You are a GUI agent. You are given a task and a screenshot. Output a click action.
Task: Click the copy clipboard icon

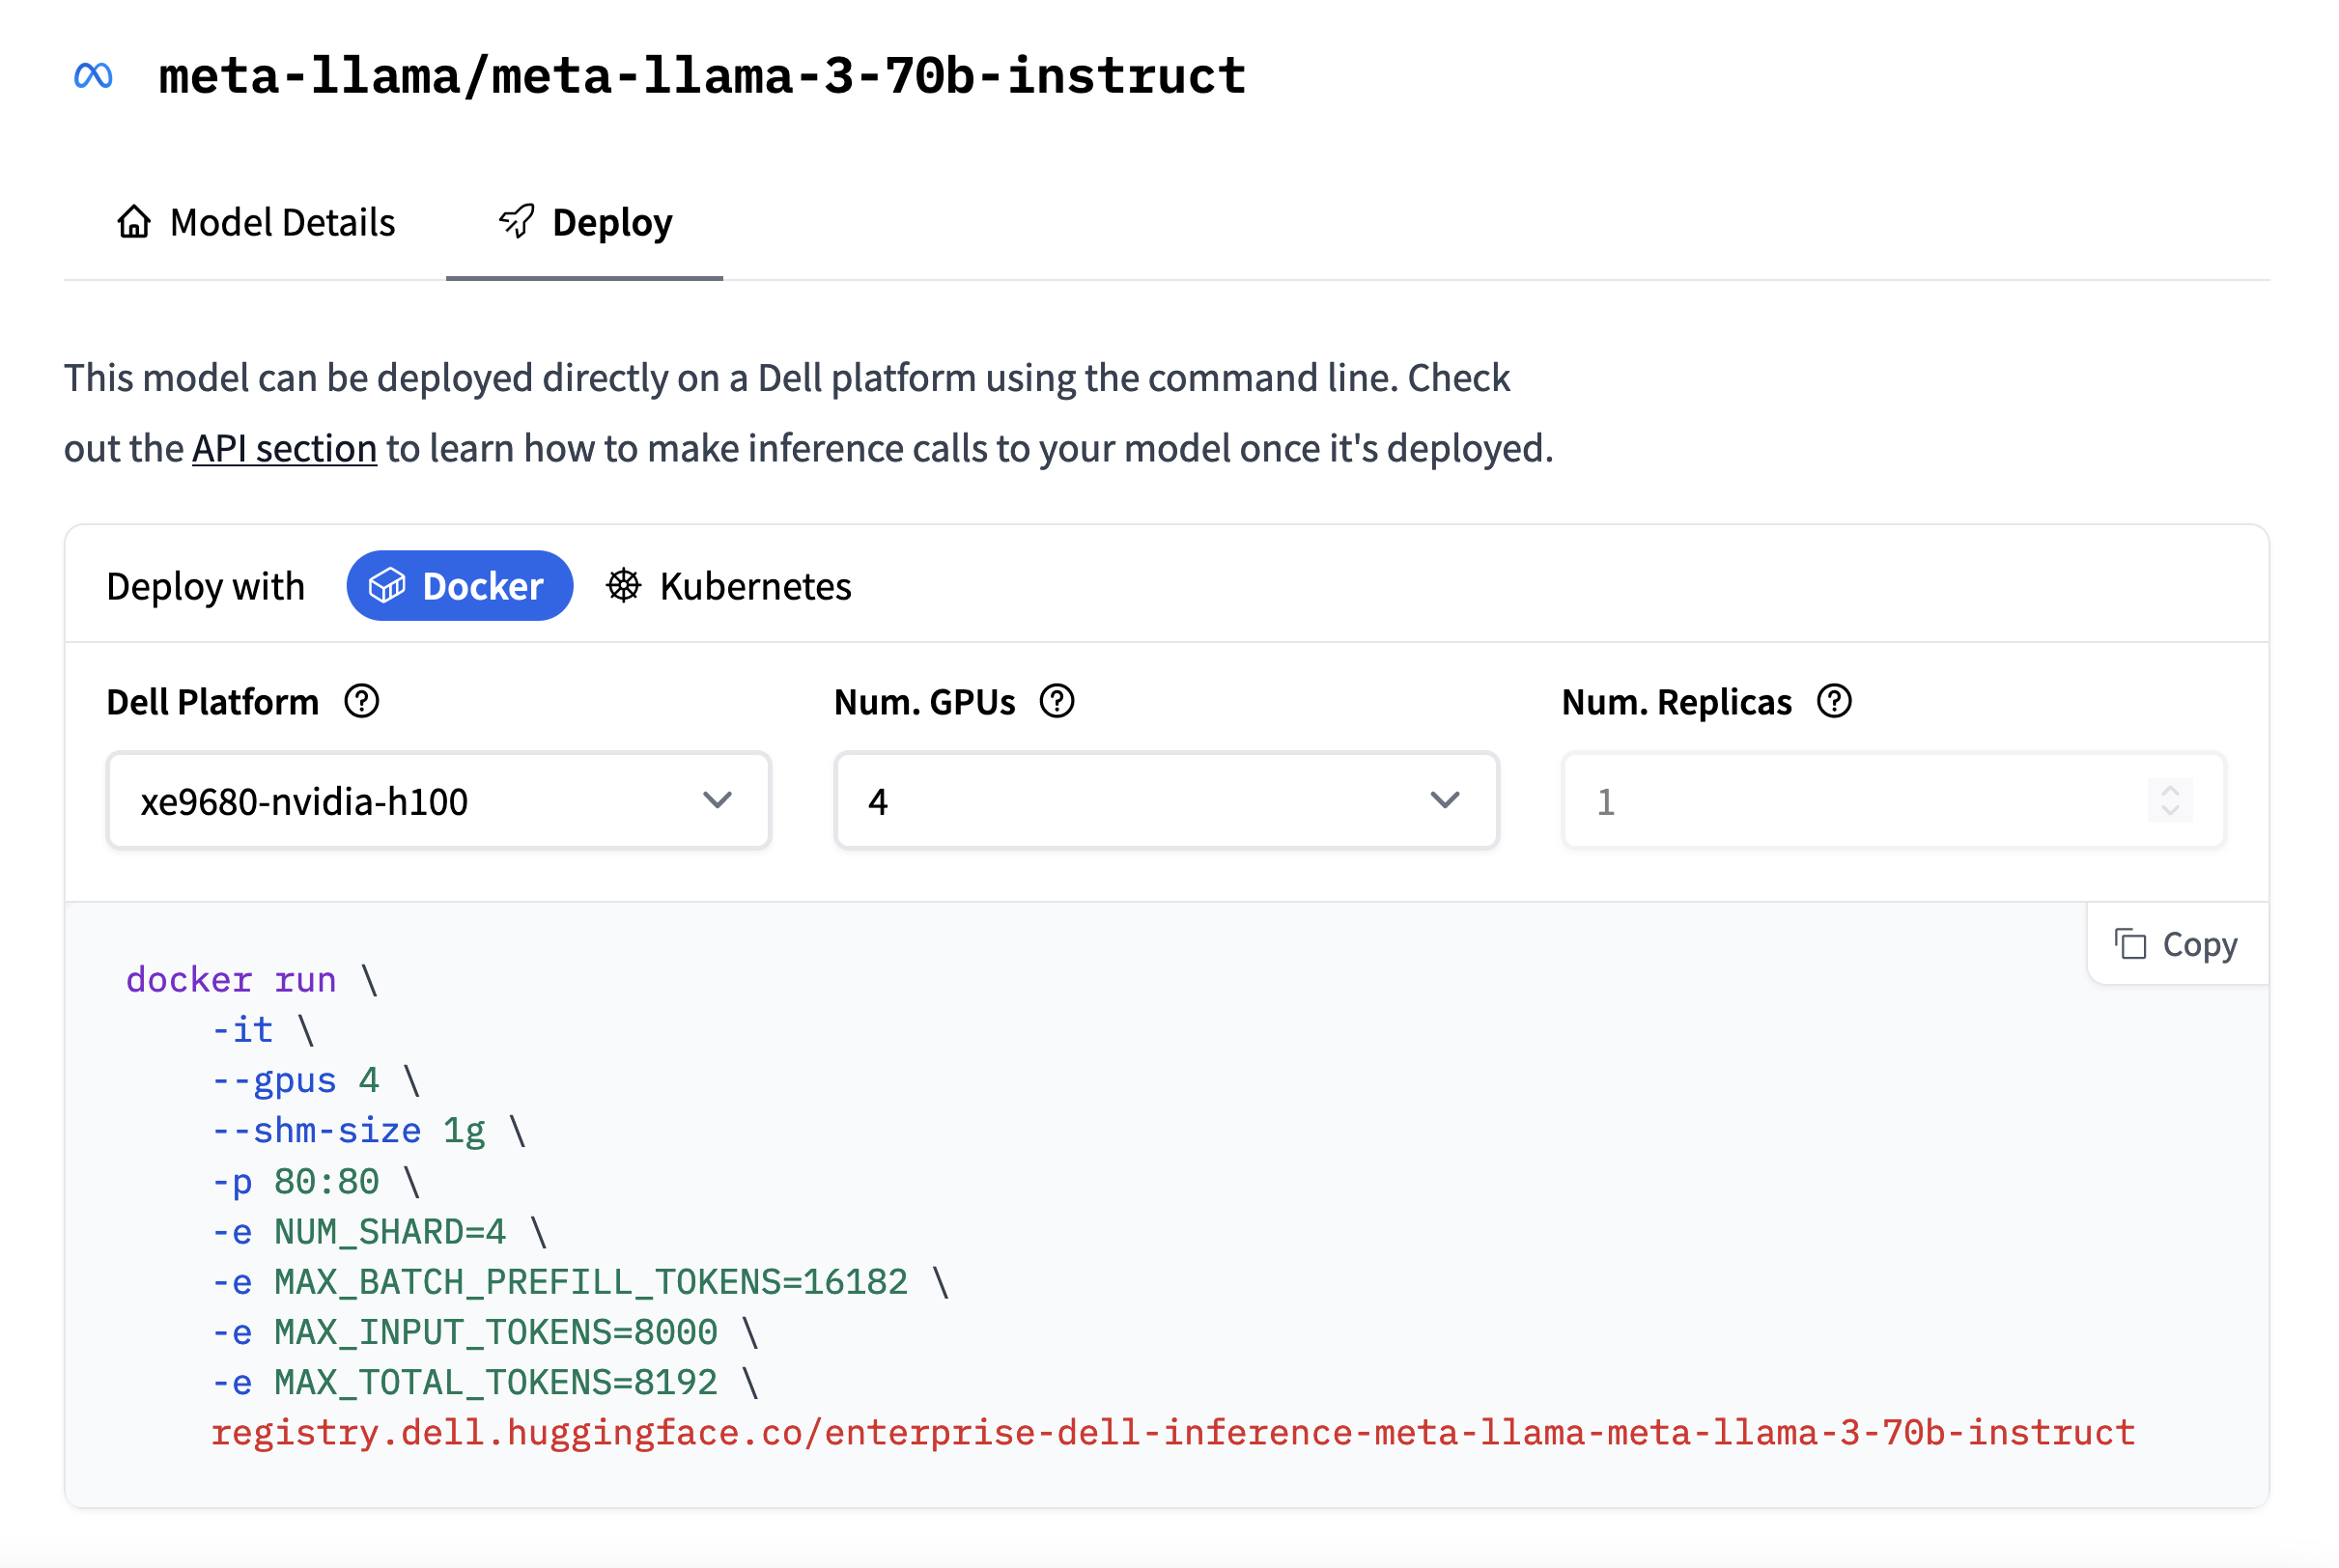[x=2130, y=944]
